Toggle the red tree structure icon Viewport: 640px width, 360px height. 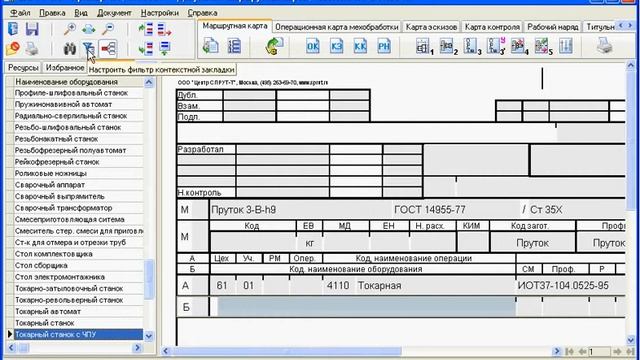pos(108,49)
